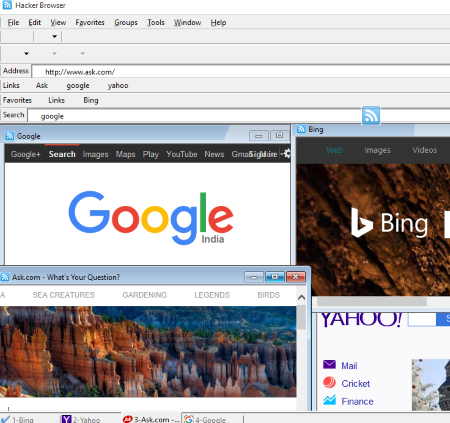Click the Google child window title icon
The image size is (450, 423).
(9, 136)
